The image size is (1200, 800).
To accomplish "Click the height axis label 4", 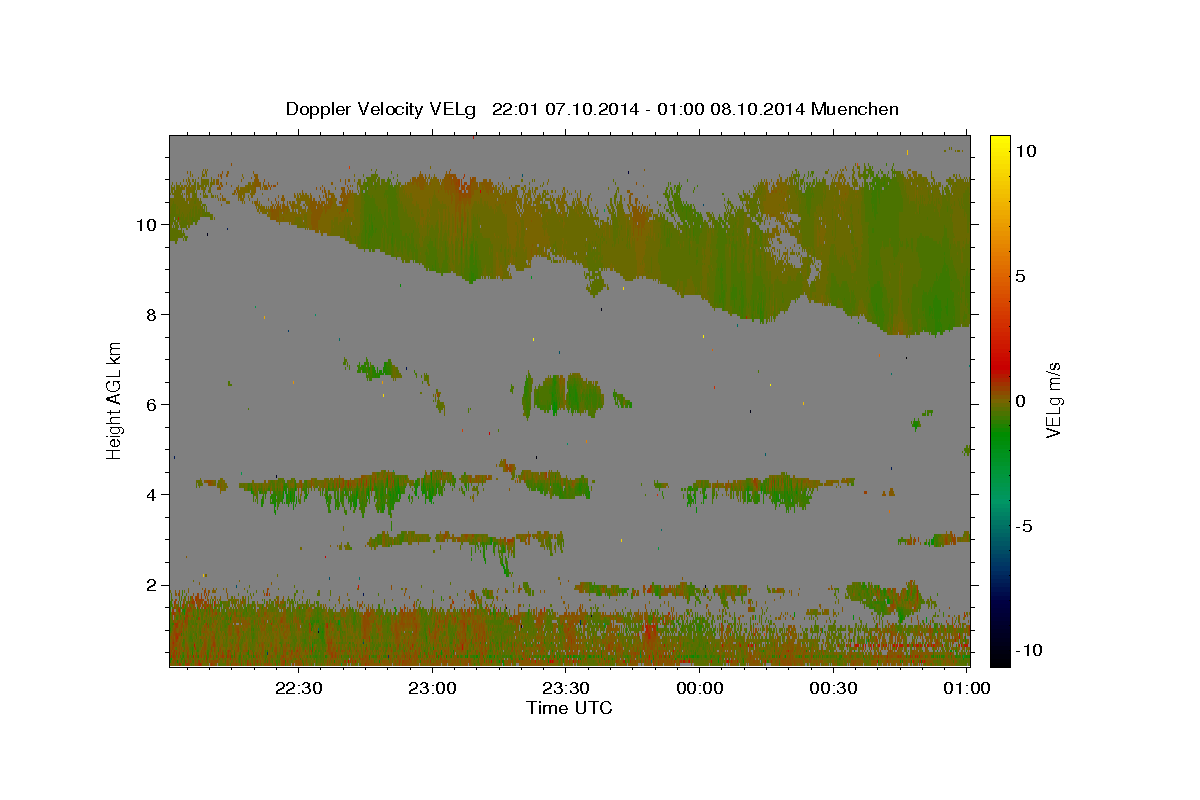I will coord(154,495).
